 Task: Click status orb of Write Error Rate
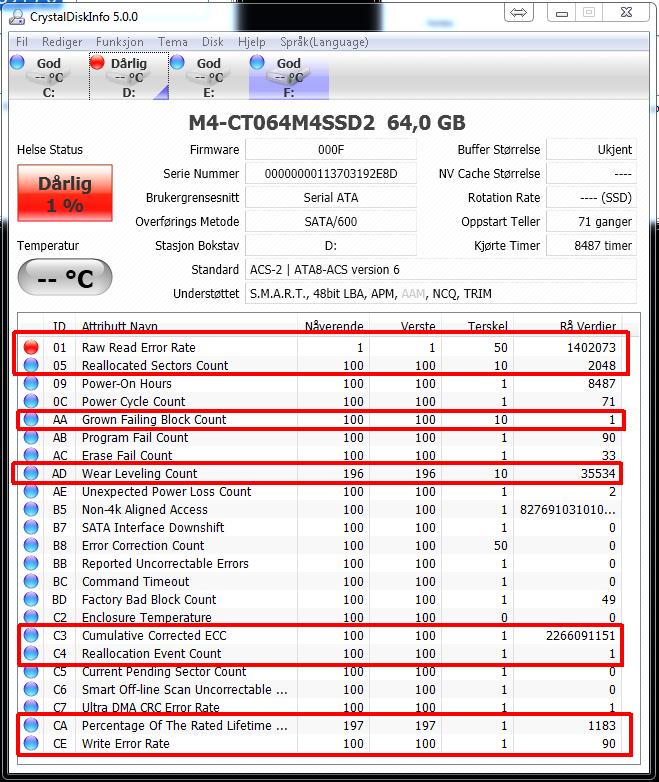(31, 743)
